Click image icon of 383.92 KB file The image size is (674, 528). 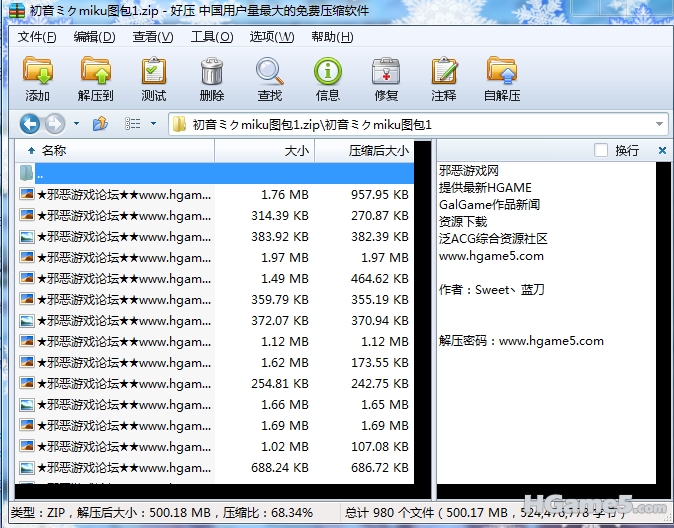coord(27,236)
